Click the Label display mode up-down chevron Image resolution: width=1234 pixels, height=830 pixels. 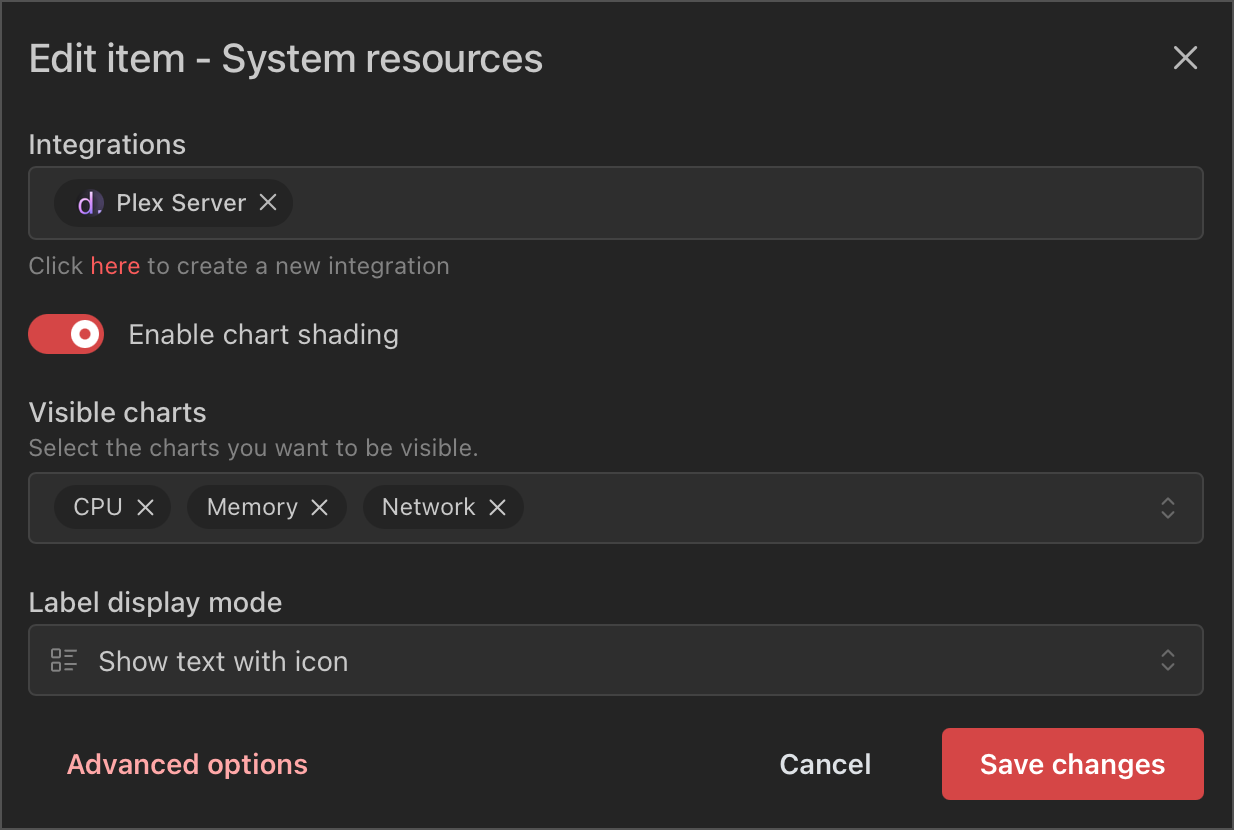point(1167,661)
